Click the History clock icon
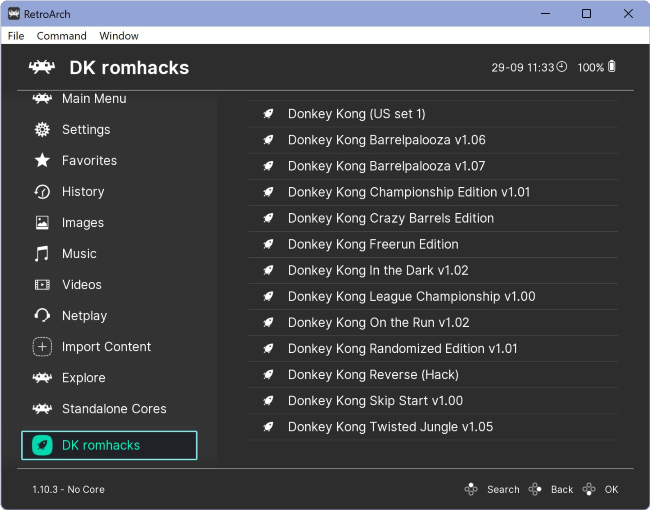The height and width of the screenshot is (510, 650). coord(42,192)
